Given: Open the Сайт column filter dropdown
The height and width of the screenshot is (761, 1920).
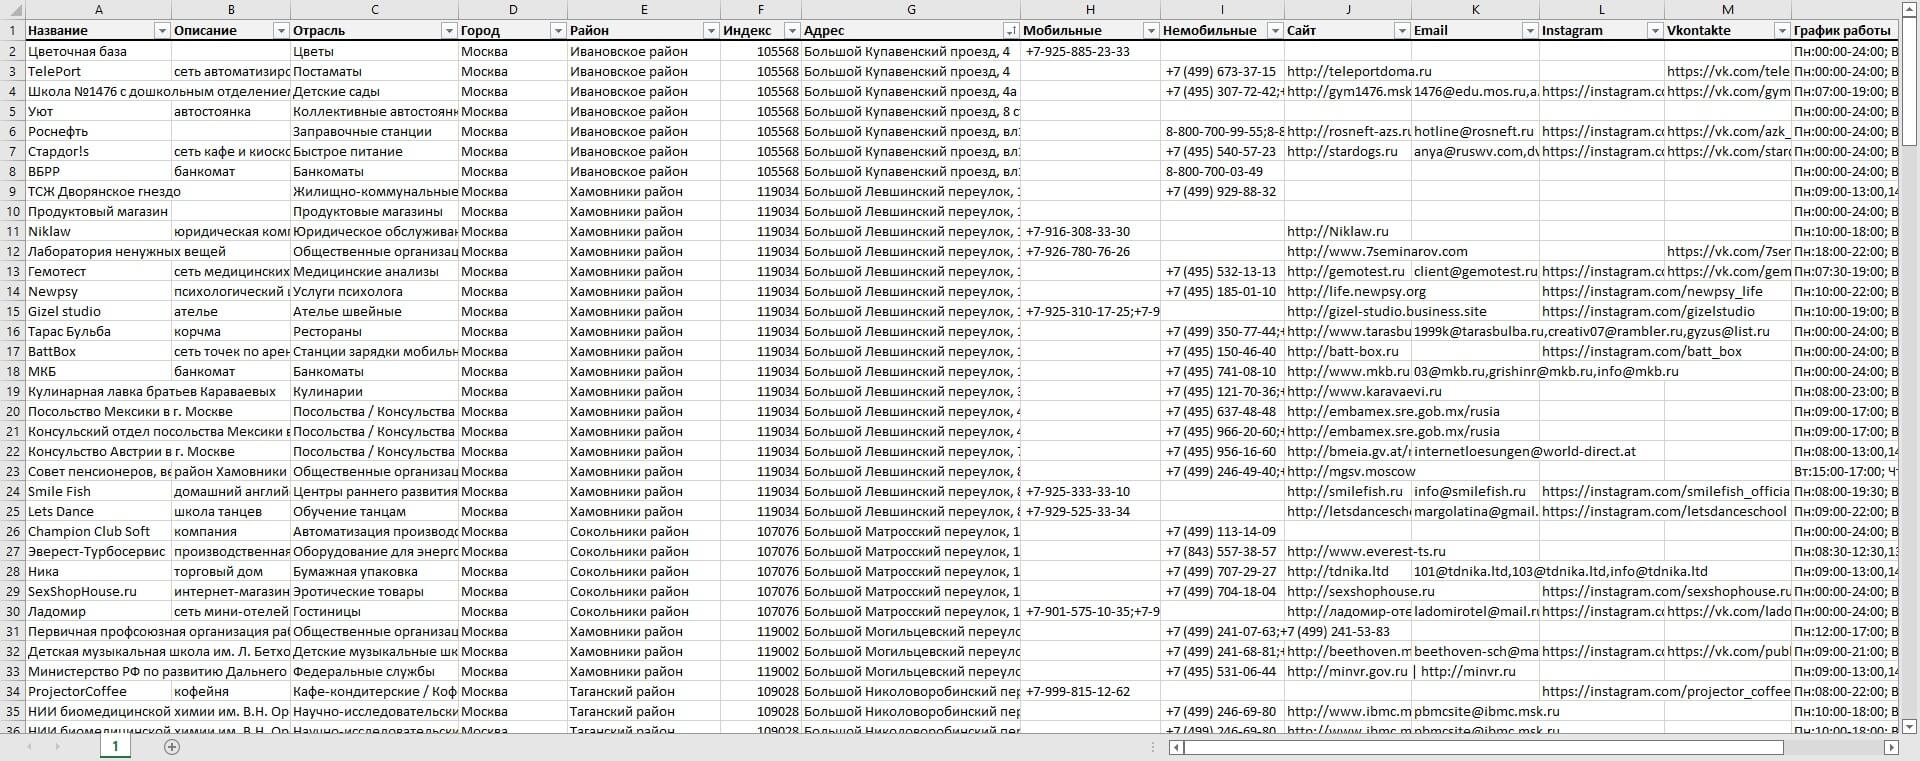Looking at the screenshot, I should click(1402, 31).
